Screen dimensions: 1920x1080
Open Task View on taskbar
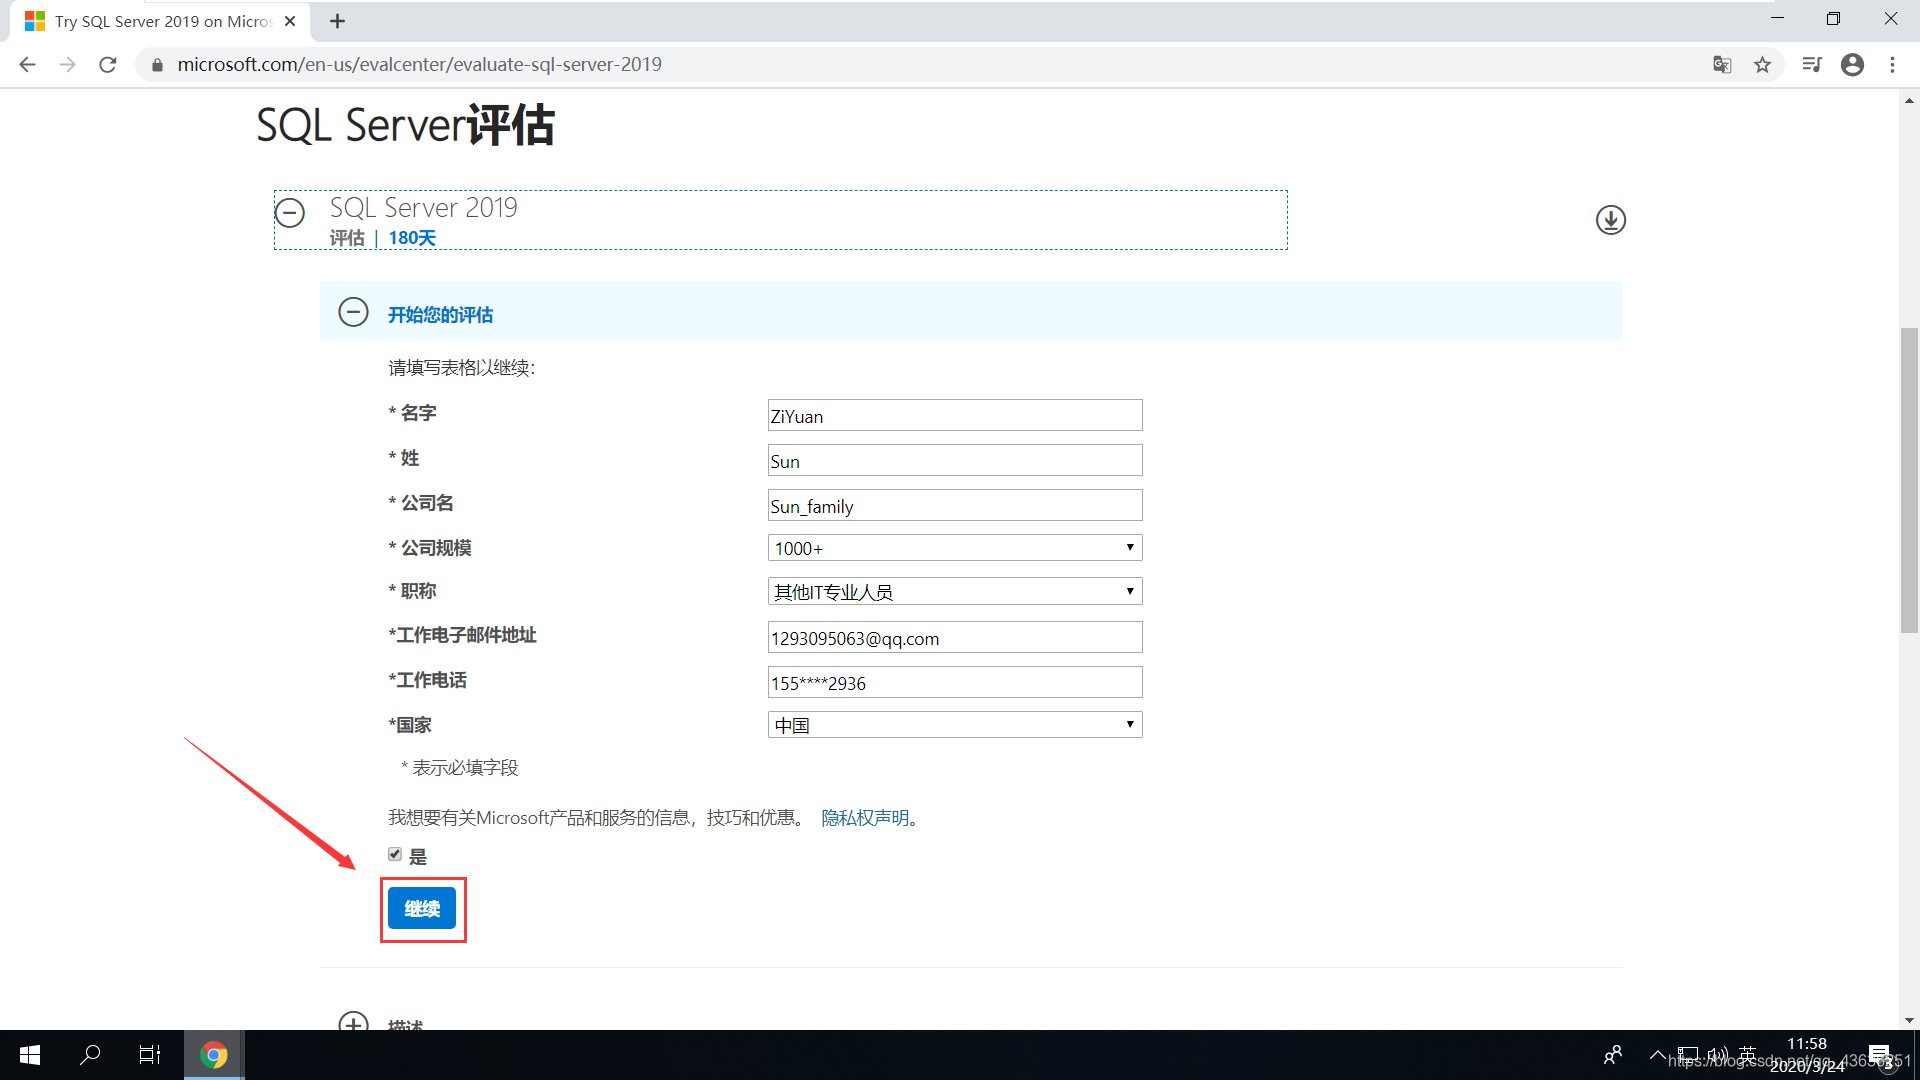[150, 1055]
